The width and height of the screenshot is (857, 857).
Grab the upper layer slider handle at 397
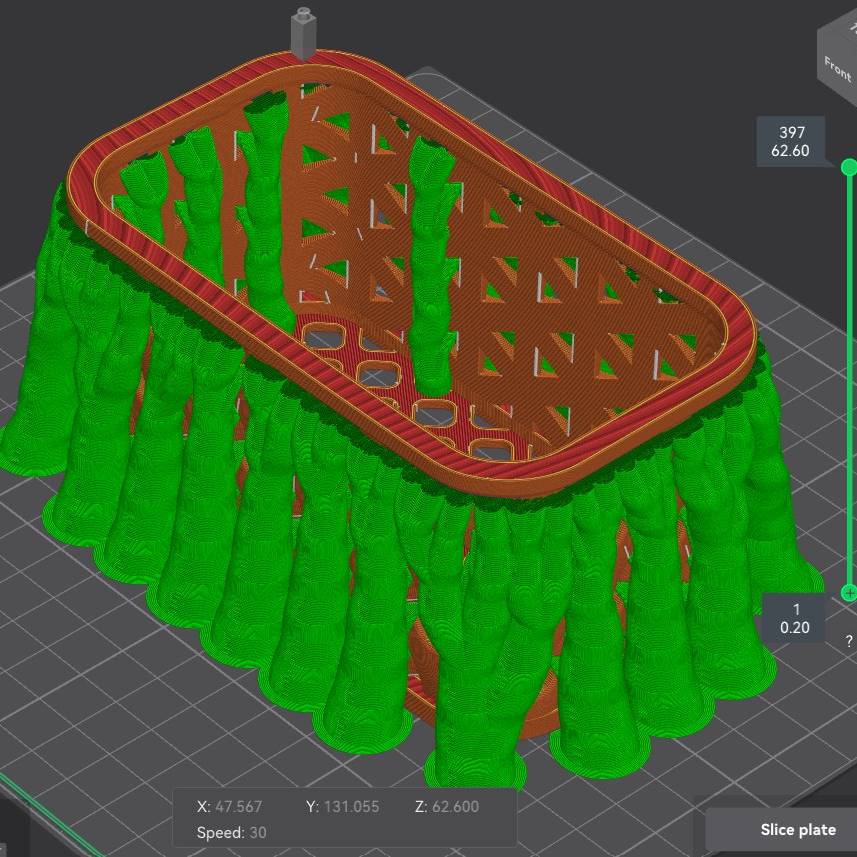click(x=849, y=167)
